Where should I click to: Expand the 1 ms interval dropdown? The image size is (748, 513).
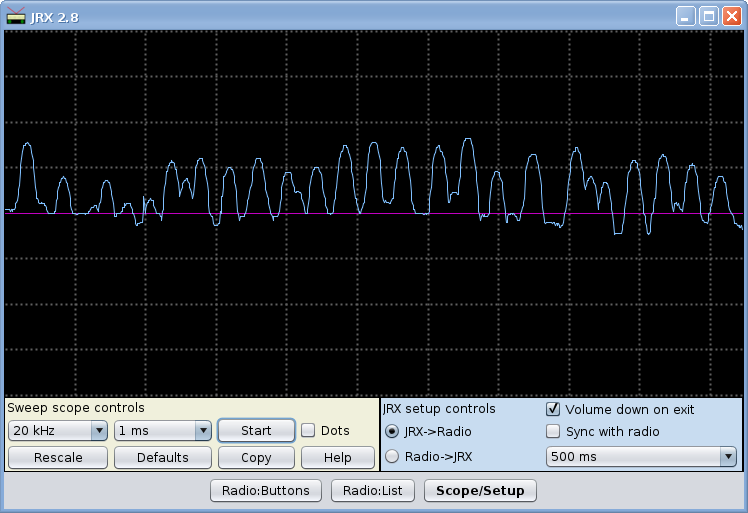click(x=162, y=431)
